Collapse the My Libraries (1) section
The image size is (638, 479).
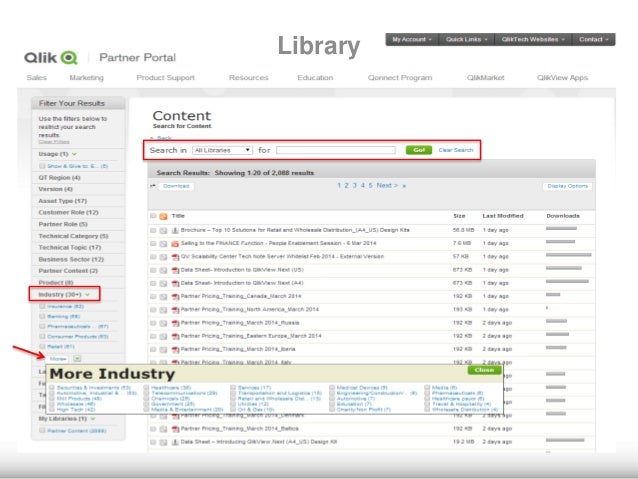click(93, 419)
